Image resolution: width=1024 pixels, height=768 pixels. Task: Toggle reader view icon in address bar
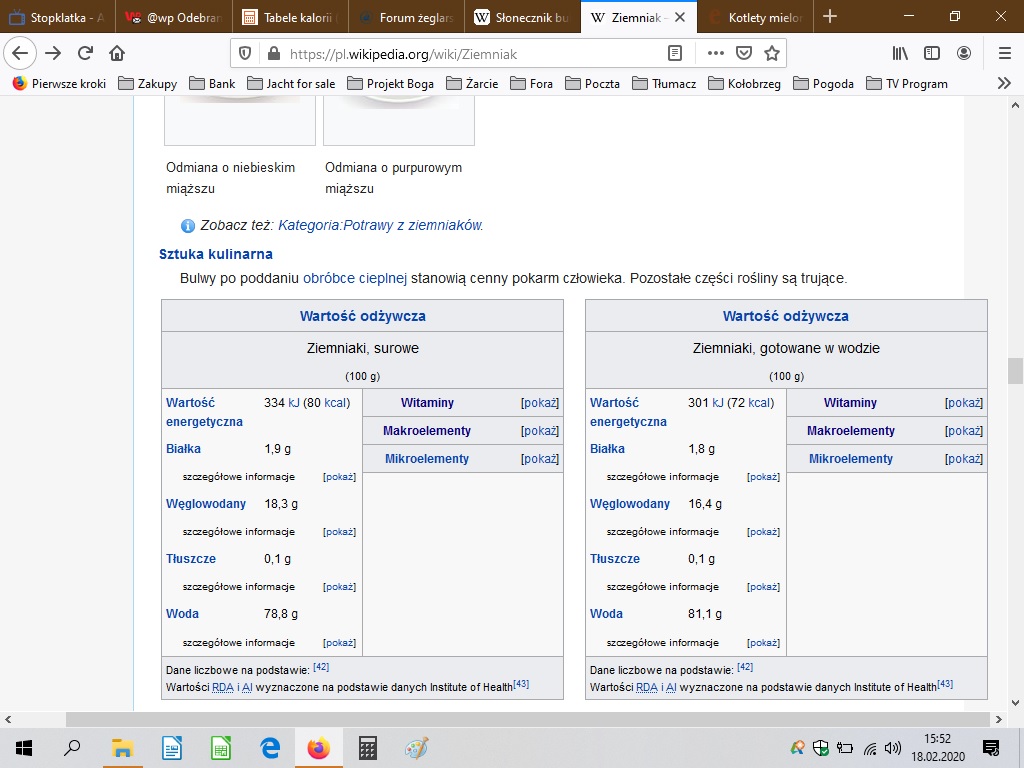click(675, 53)
